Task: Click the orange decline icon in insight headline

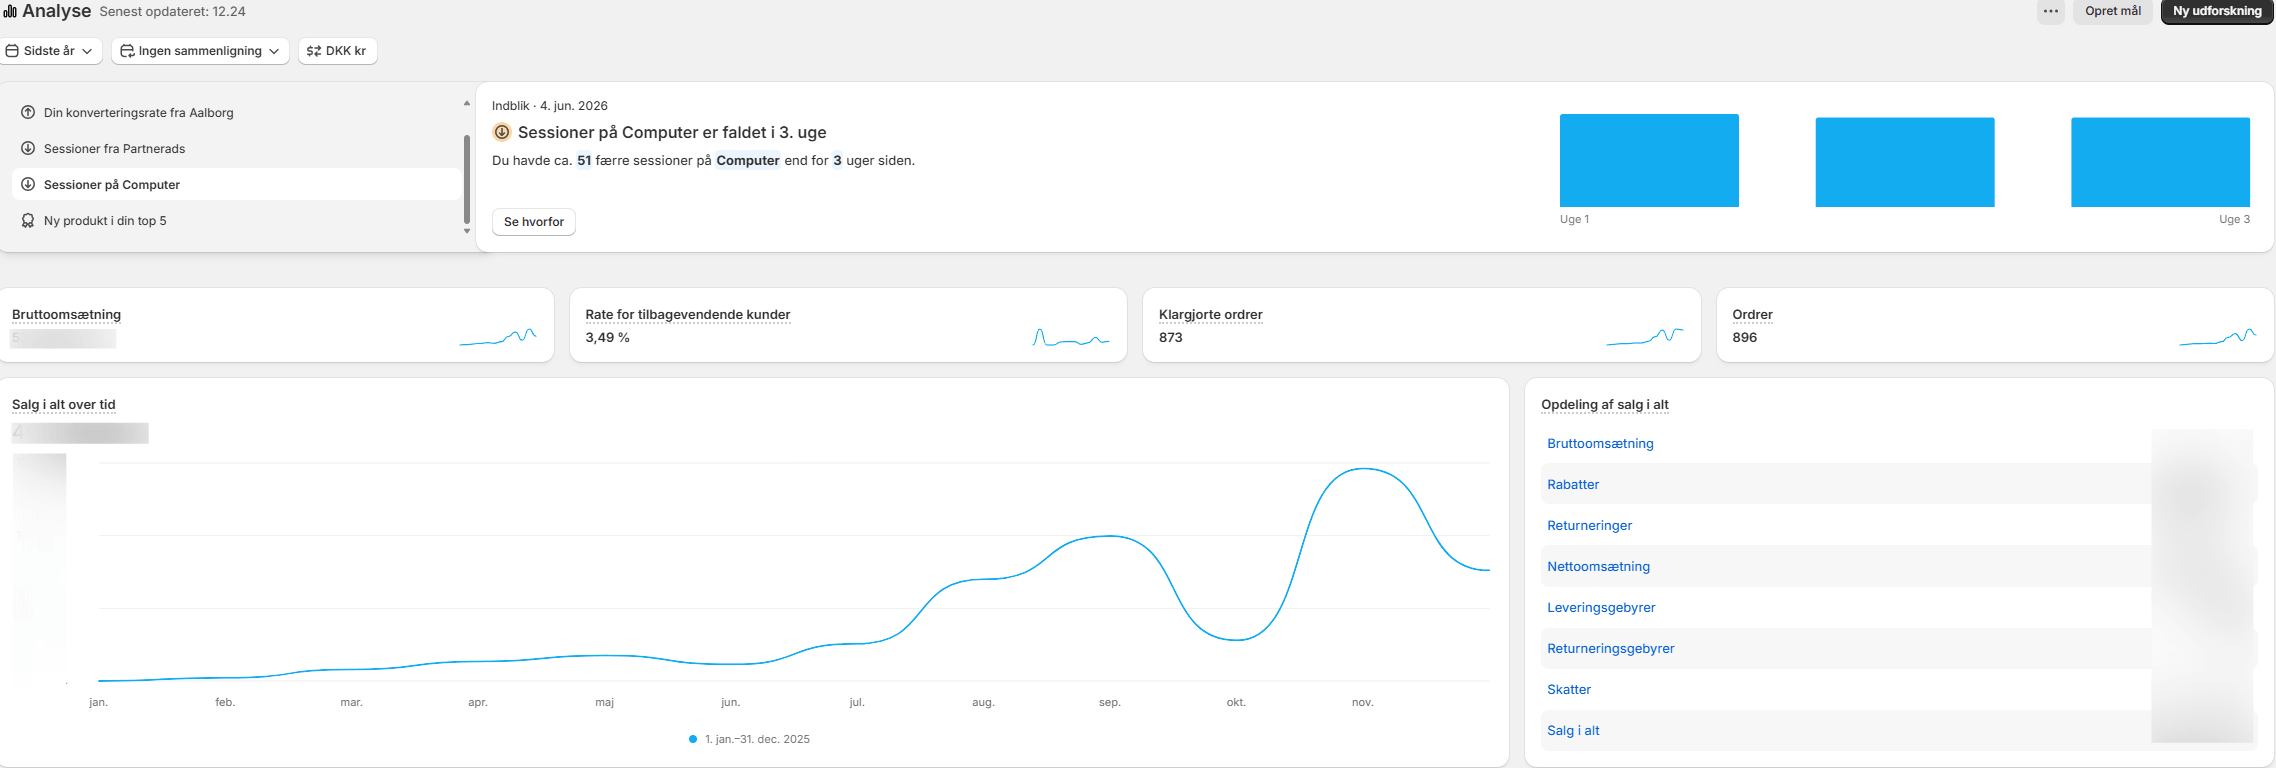Action: pos(502,132)
